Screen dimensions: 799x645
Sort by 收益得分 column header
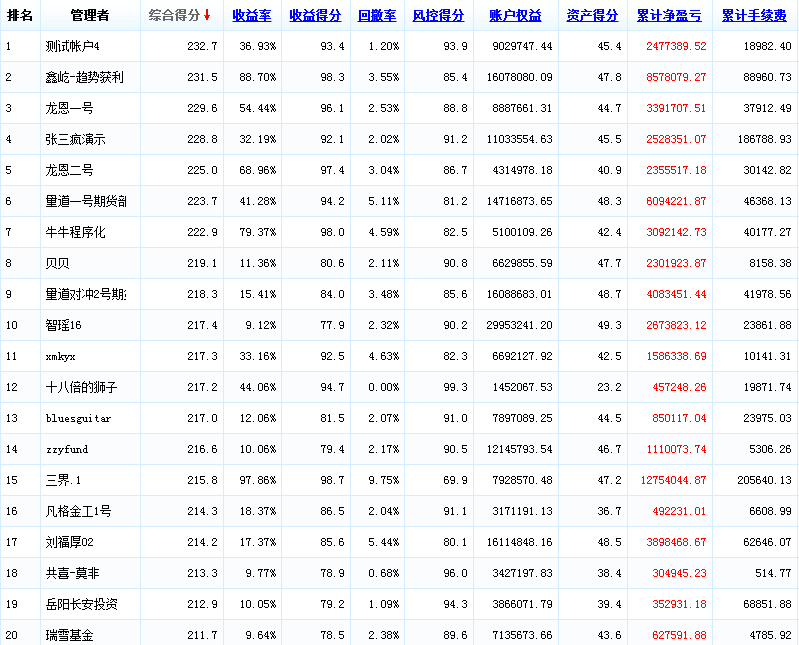pos(314,16)
